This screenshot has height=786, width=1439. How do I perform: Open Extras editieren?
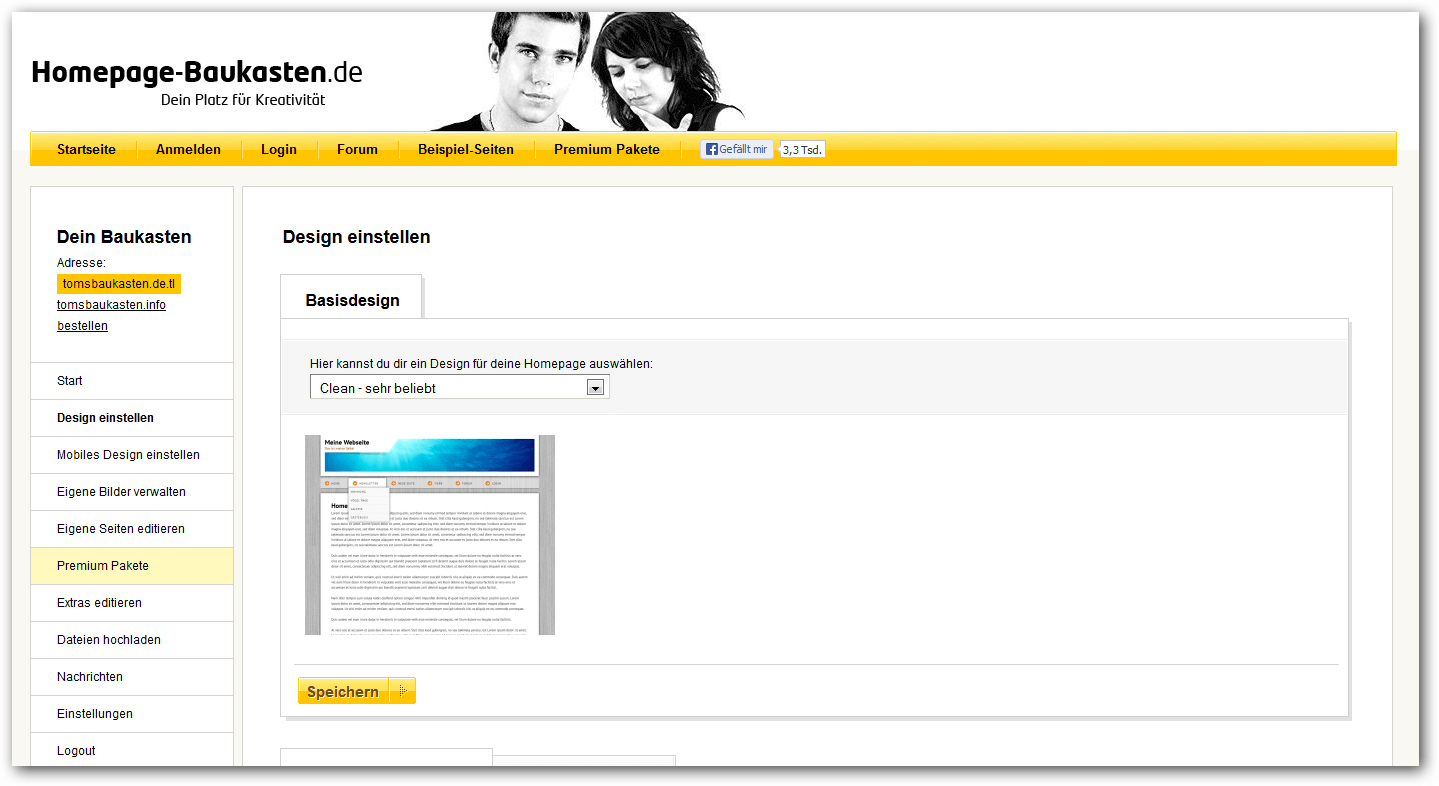click(x=132, y=603)
